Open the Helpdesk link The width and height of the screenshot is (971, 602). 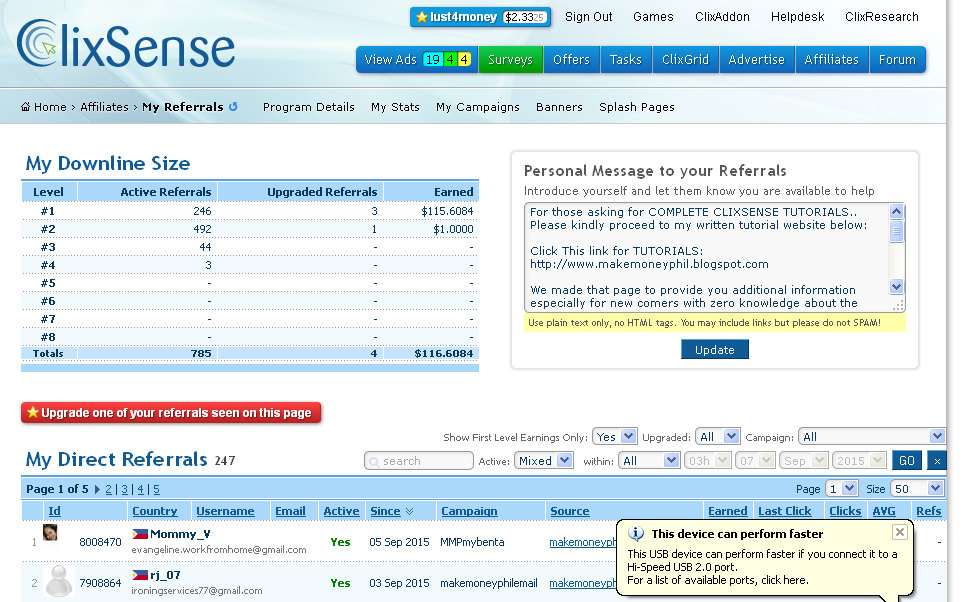pyautogui.click(x=797, y=17)
